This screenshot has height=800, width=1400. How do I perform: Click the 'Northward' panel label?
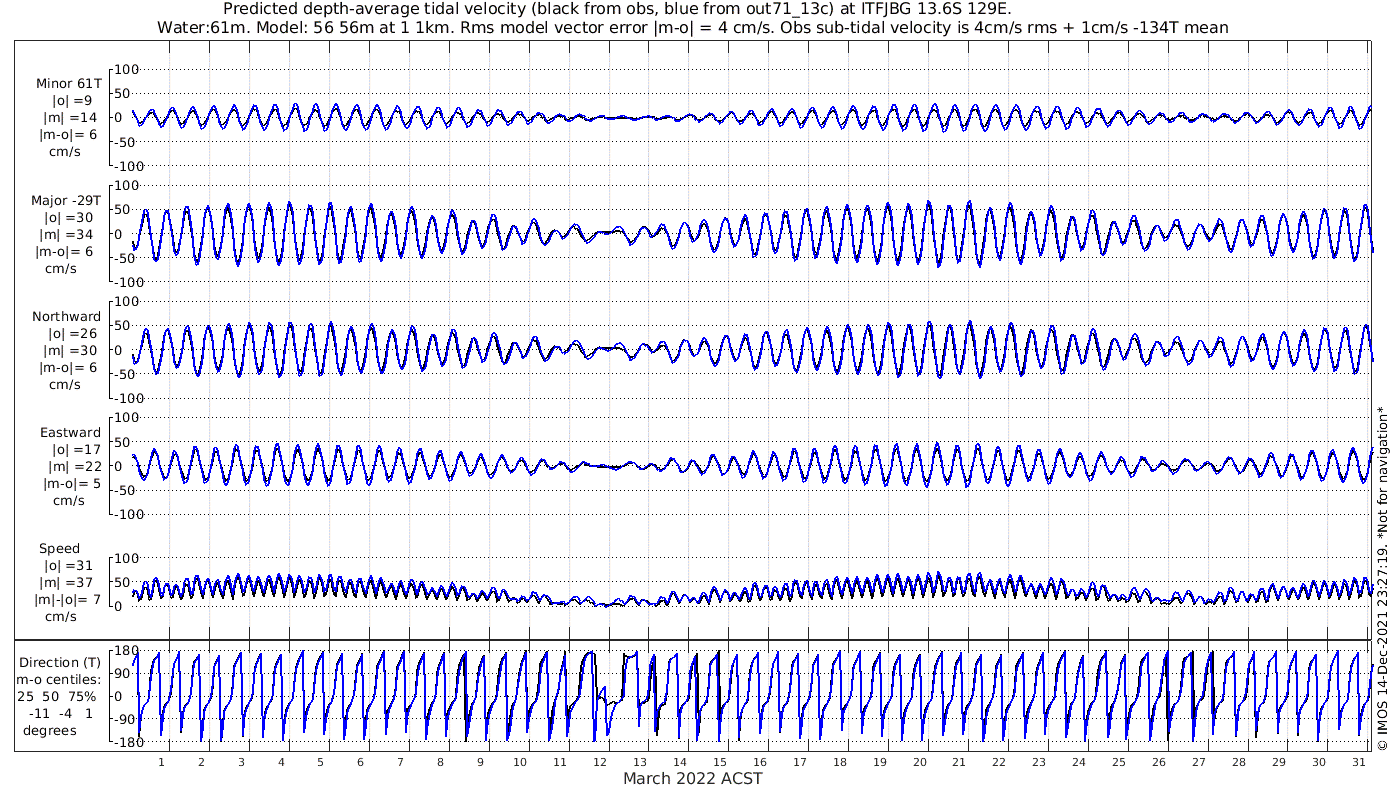point(67,317)
